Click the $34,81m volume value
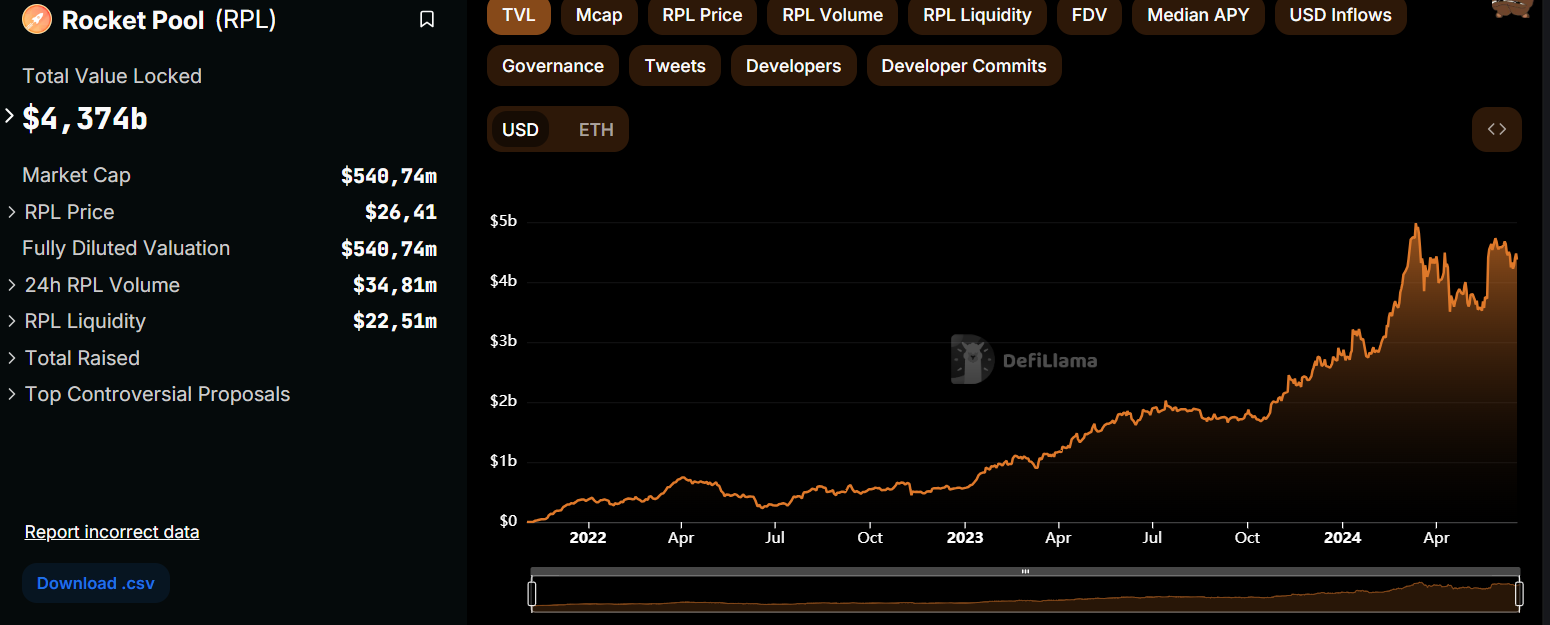 (395, 285)
